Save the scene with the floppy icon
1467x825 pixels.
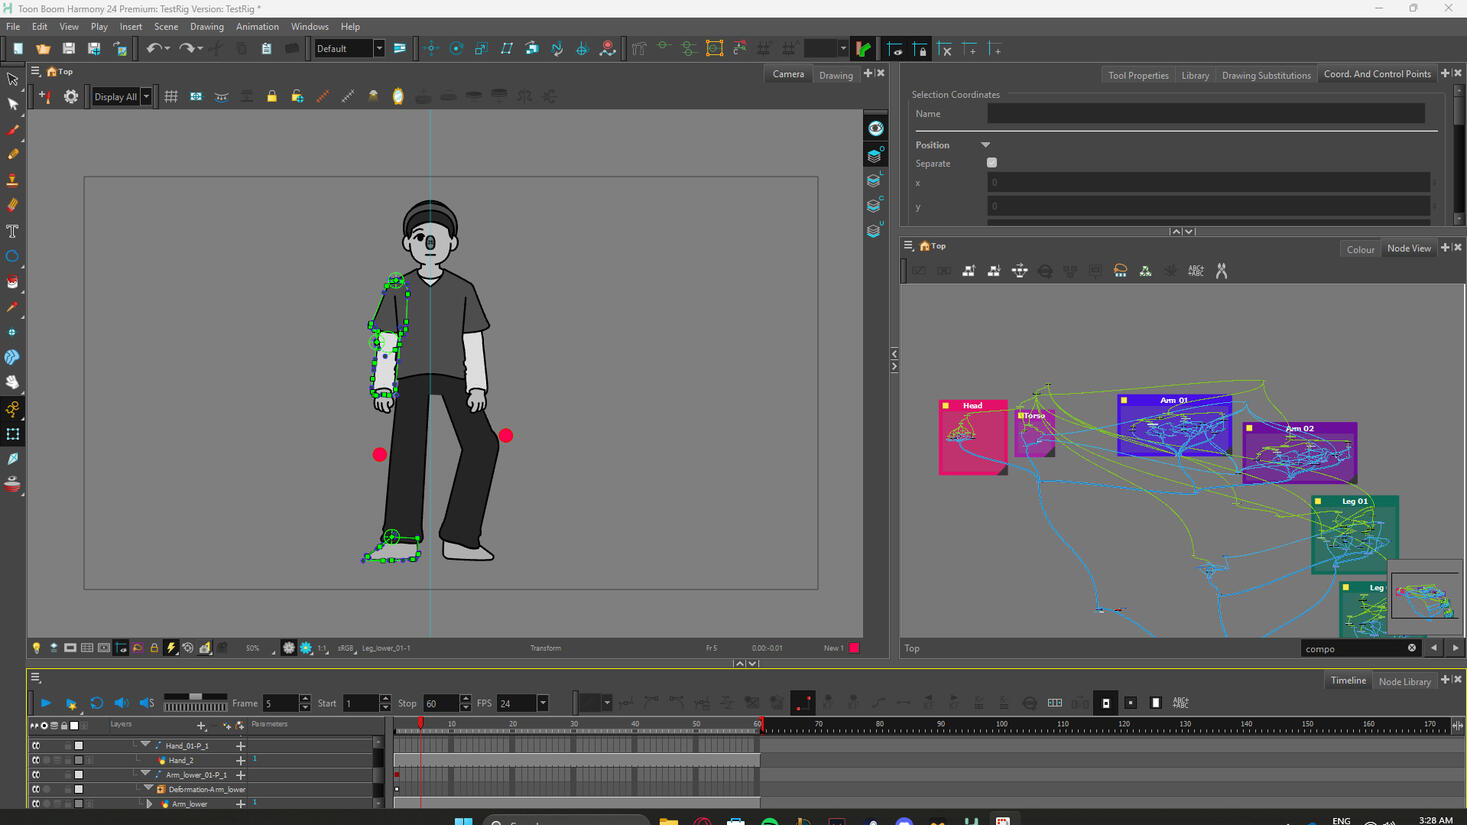(x=68, y=48)
